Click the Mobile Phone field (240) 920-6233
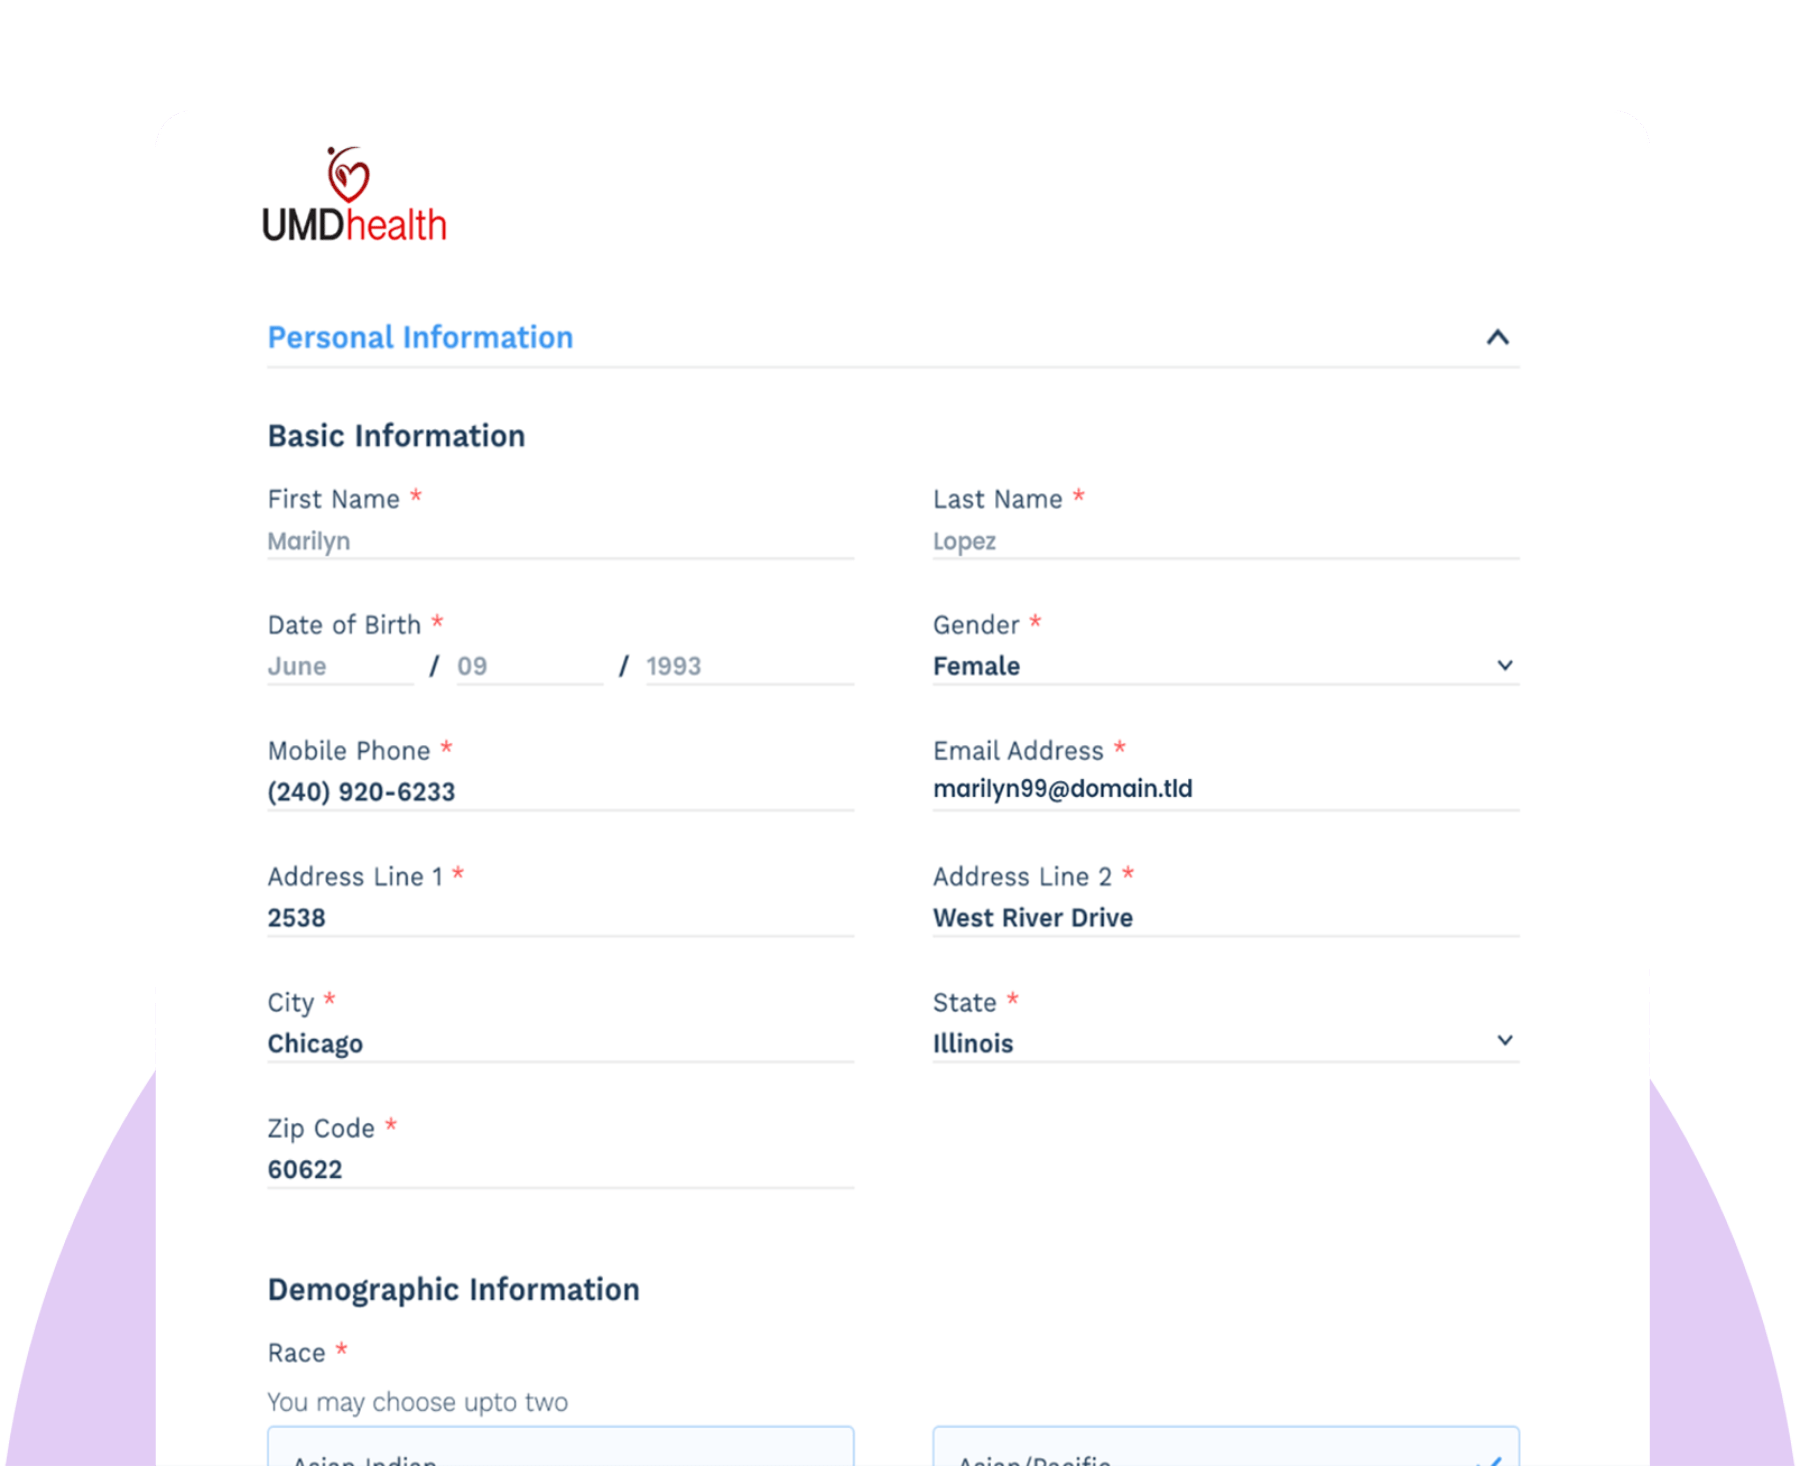The height and width of the screenshot is (1466, 1800). (x=560, y=792)
